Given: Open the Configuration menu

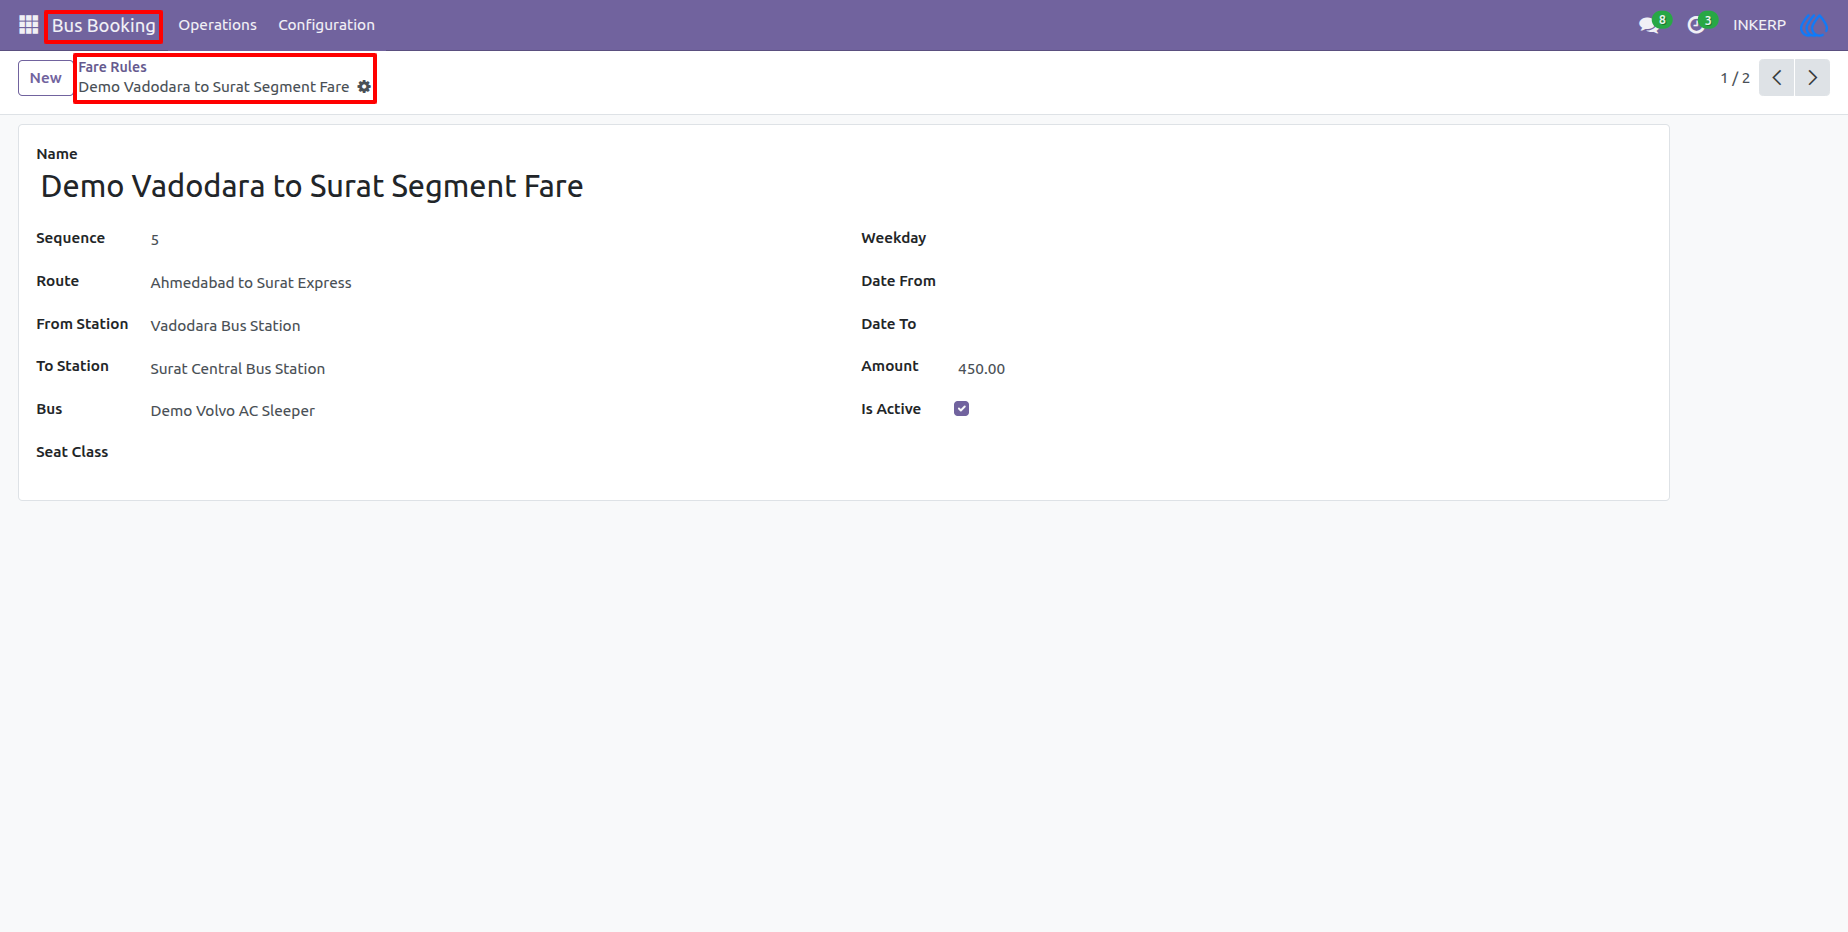Looking at the screenshot, I should click(326, 25).
